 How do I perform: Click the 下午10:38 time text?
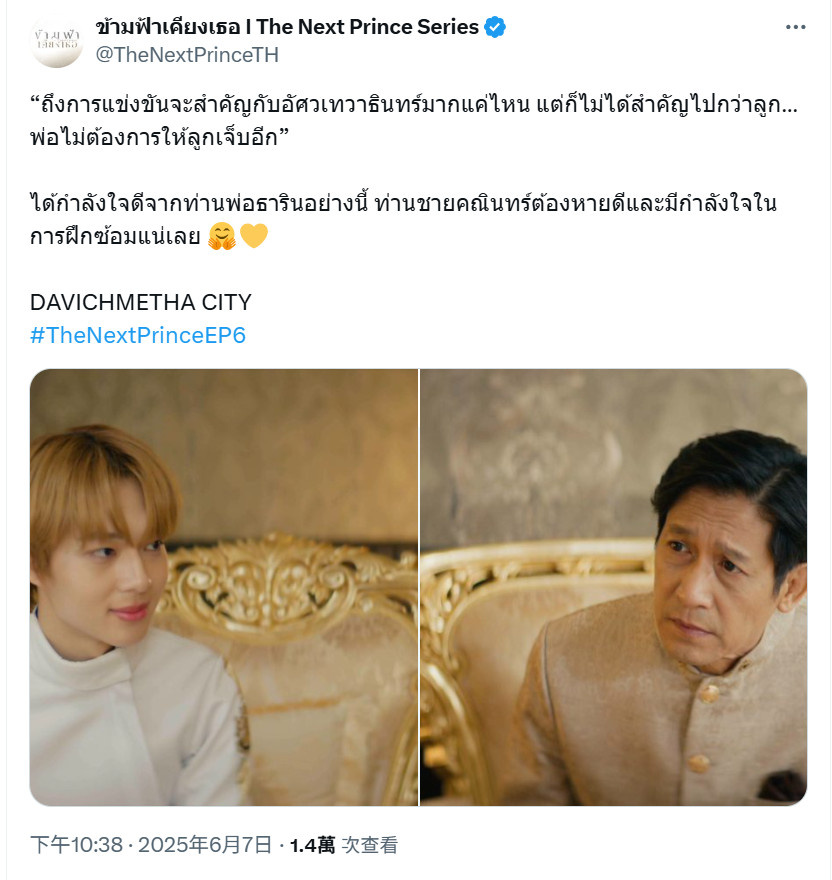coord(76,845)
